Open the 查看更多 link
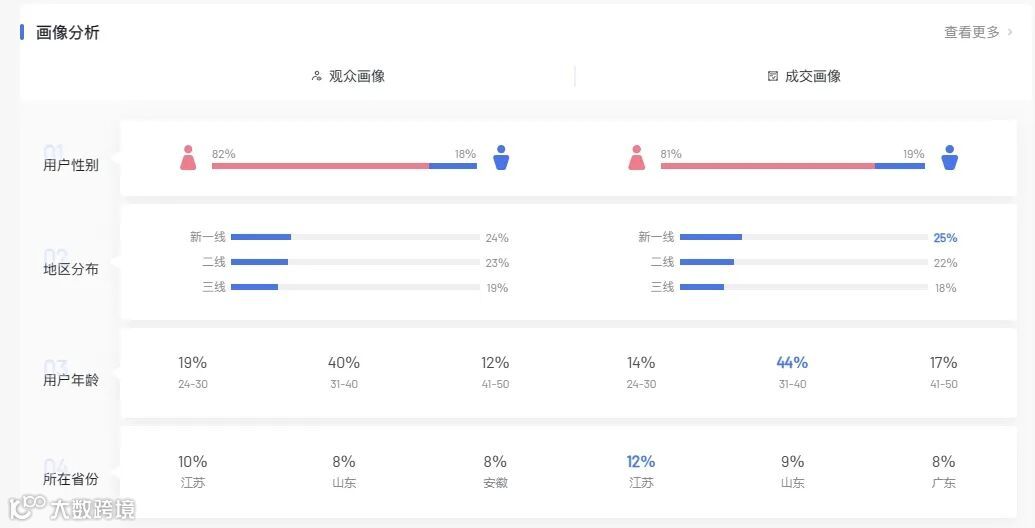 tap(972, 32)
